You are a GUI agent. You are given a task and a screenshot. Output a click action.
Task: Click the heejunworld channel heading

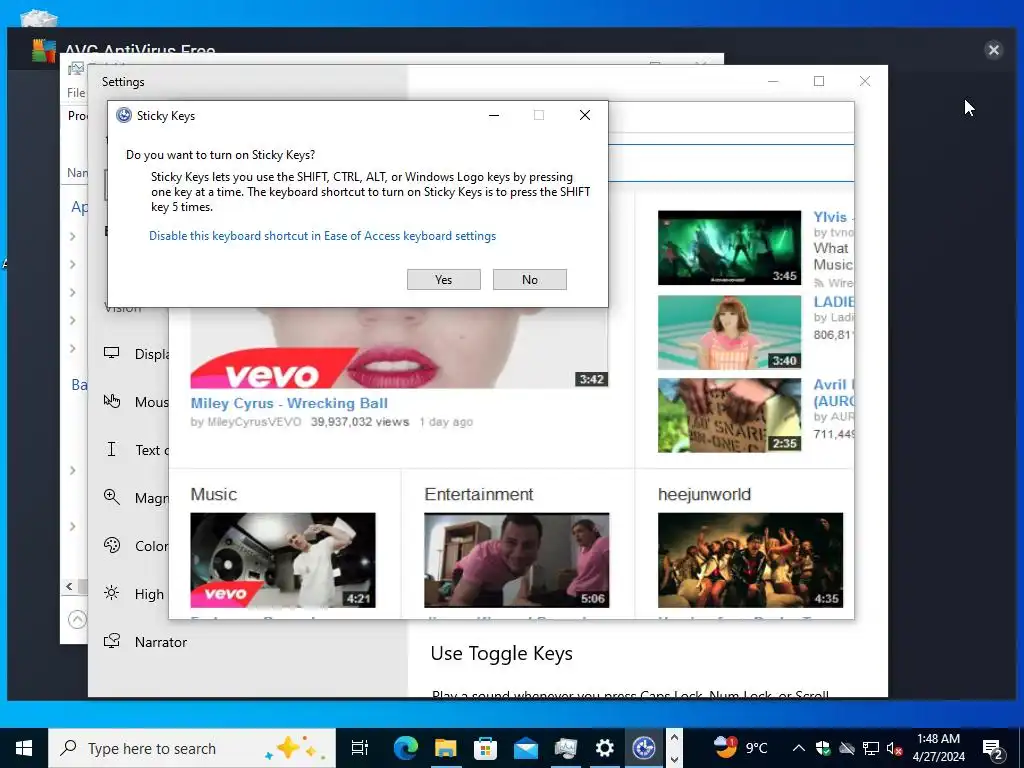click(x=704, y=494)
